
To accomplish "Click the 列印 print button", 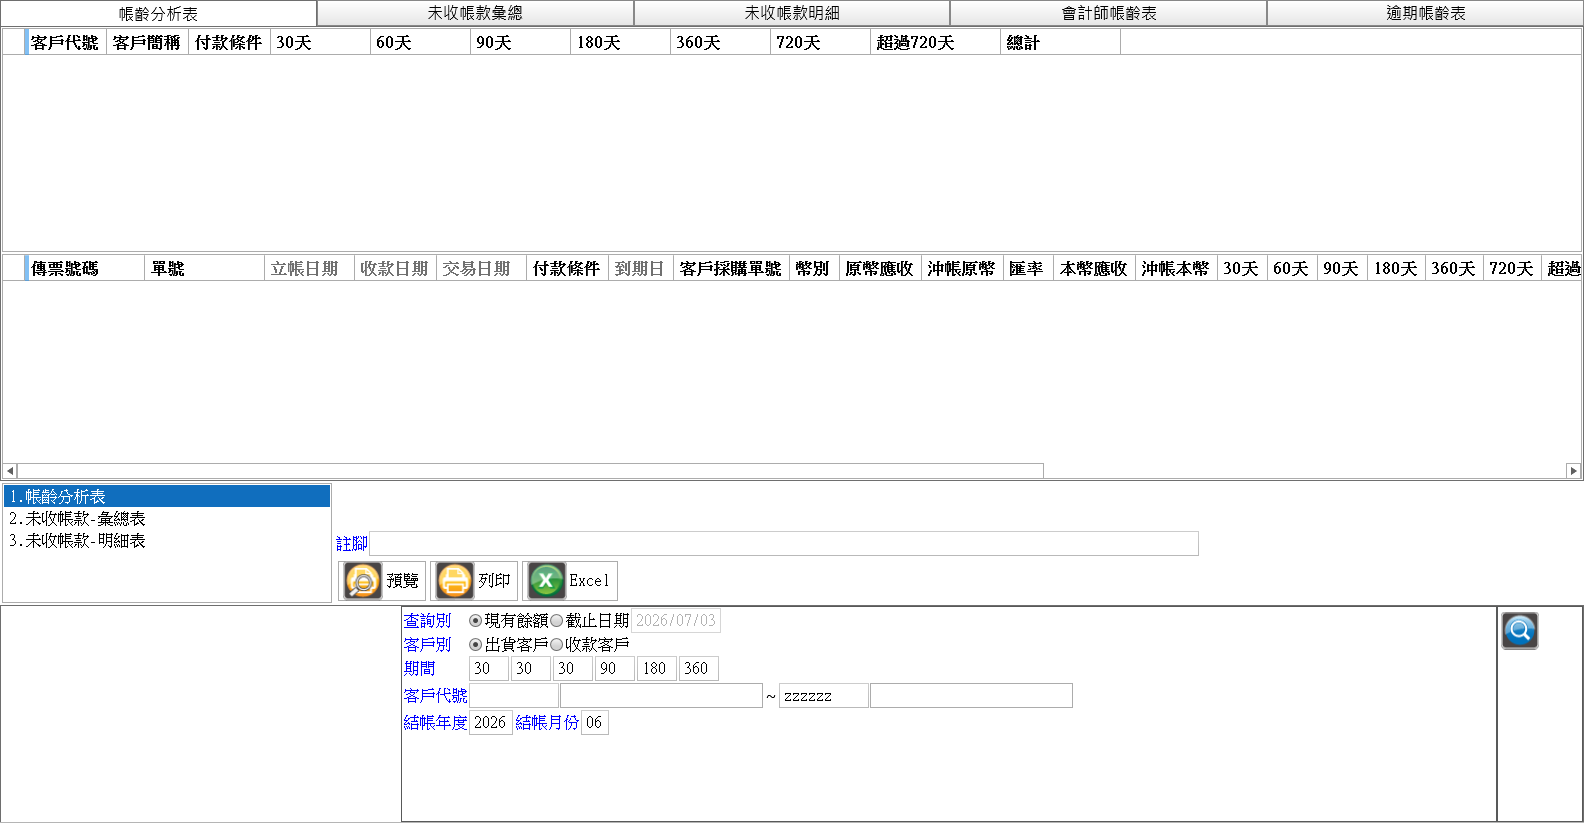I will (x=474, y=581).
